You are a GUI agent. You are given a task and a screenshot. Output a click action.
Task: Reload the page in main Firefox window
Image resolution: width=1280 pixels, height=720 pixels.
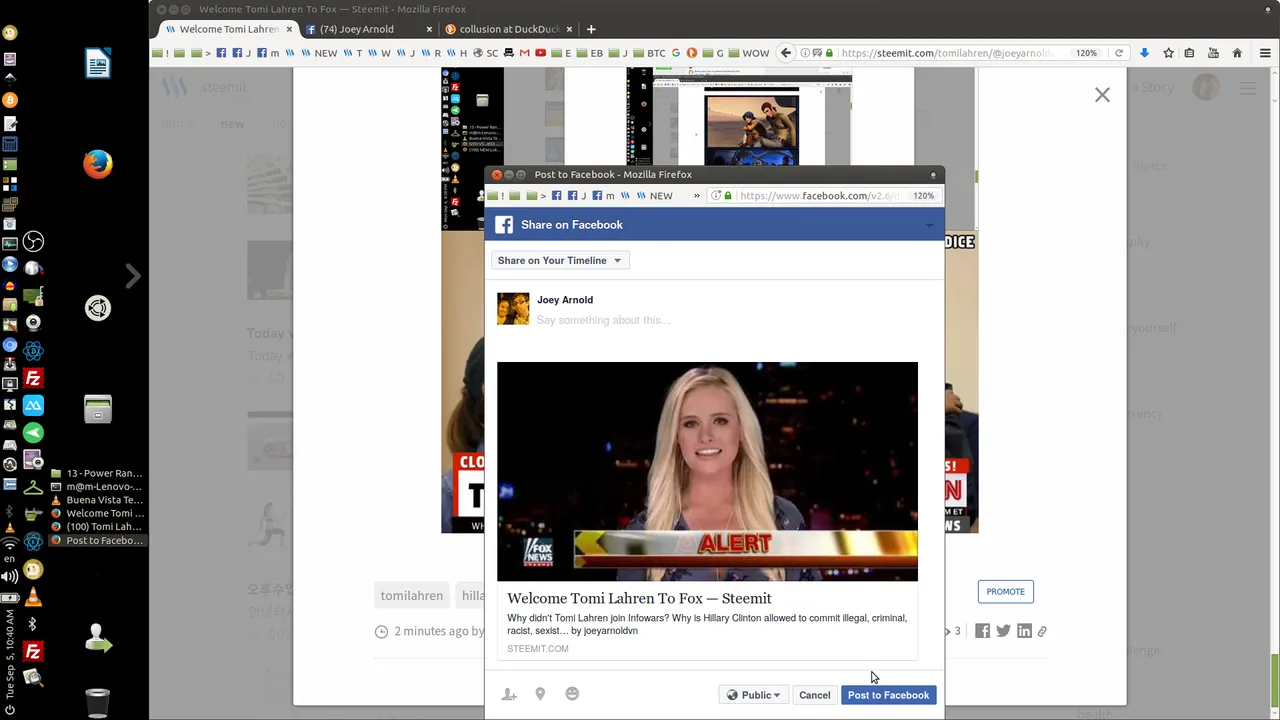coord(1119,53)
